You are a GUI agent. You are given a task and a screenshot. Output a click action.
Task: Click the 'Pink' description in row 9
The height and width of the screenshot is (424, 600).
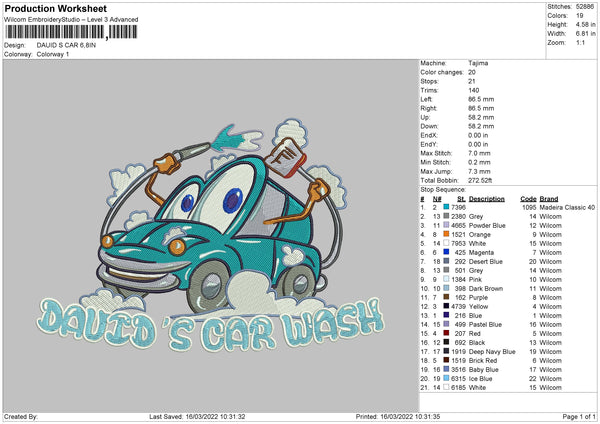475,279
